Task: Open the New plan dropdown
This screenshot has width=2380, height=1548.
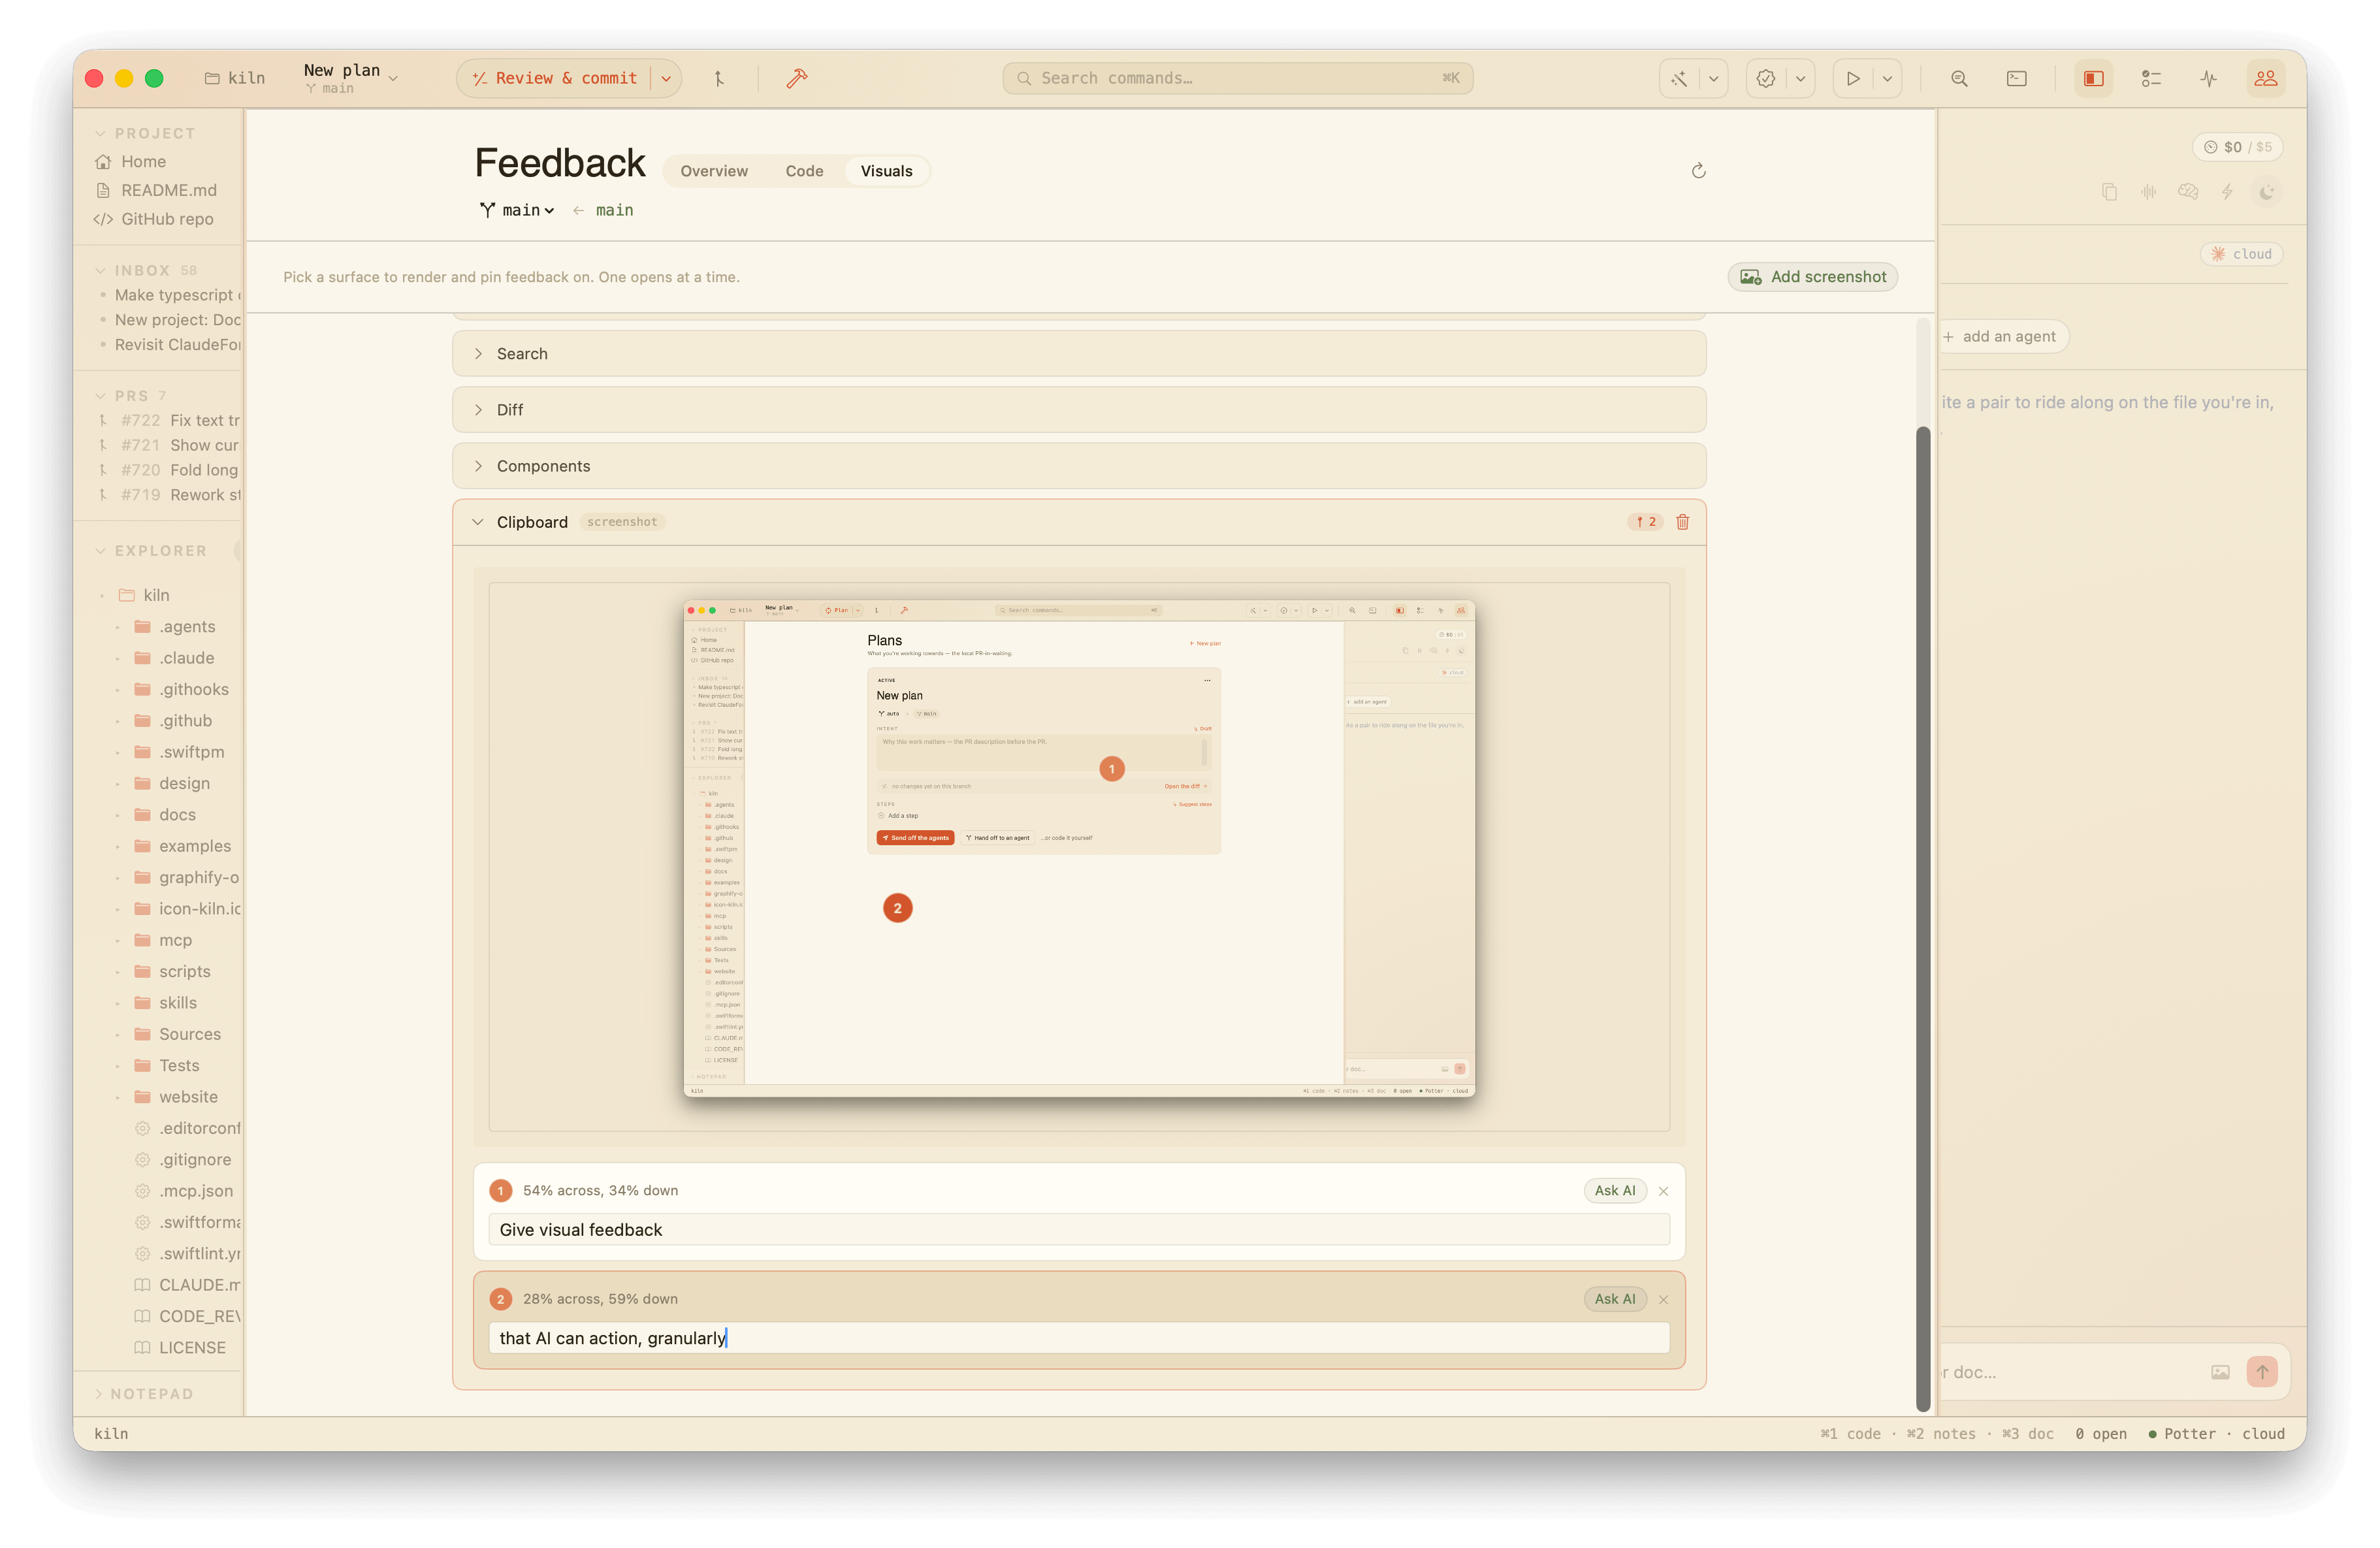Action: pos(351,78)
